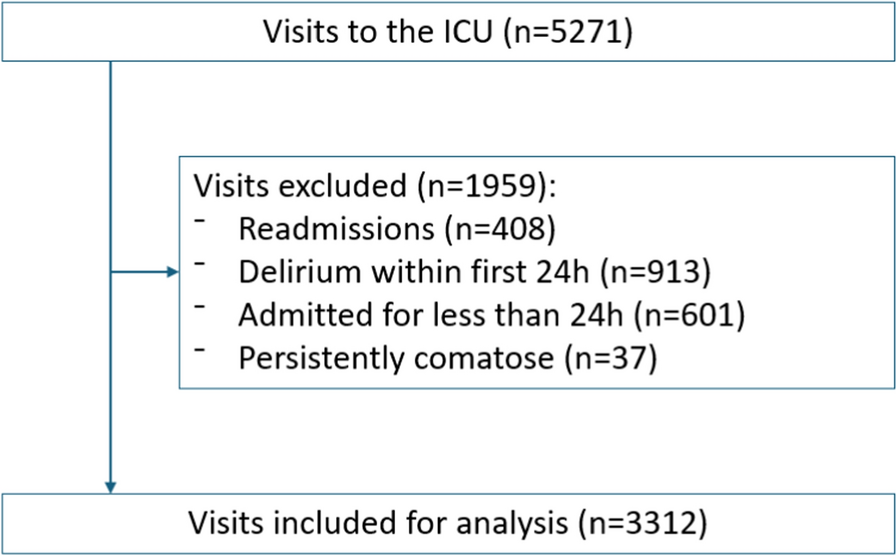Image resolution: width=896 pixels, height=556 pixels.
Task: Select the 'Readmissions (n=408)' line
Action: 395,229
